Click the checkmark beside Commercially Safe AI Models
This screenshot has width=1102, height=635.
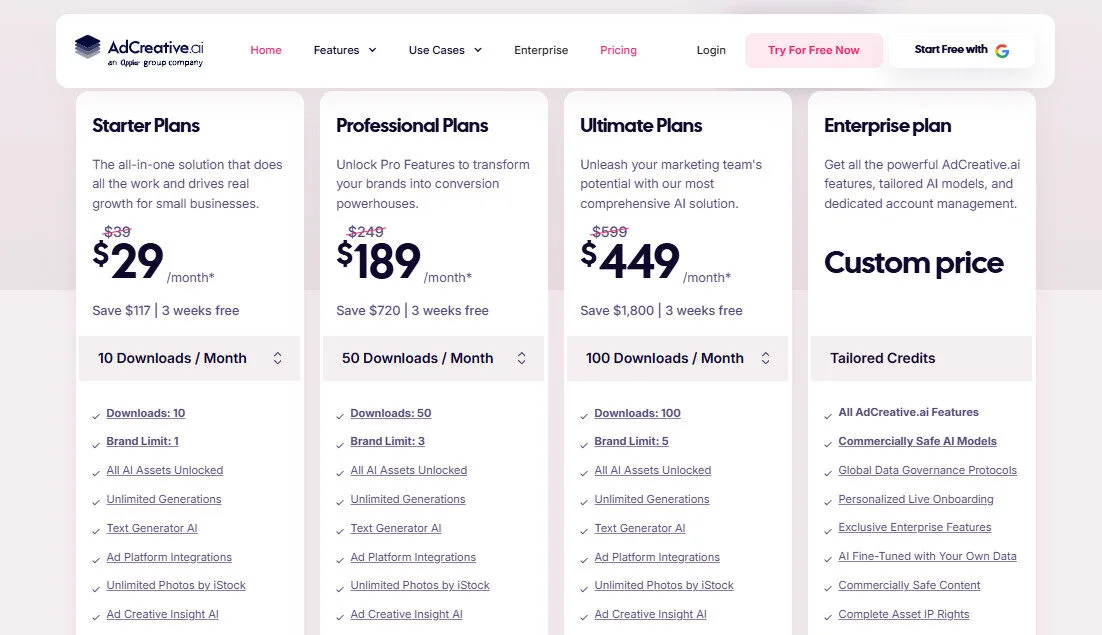click(827, 441)
